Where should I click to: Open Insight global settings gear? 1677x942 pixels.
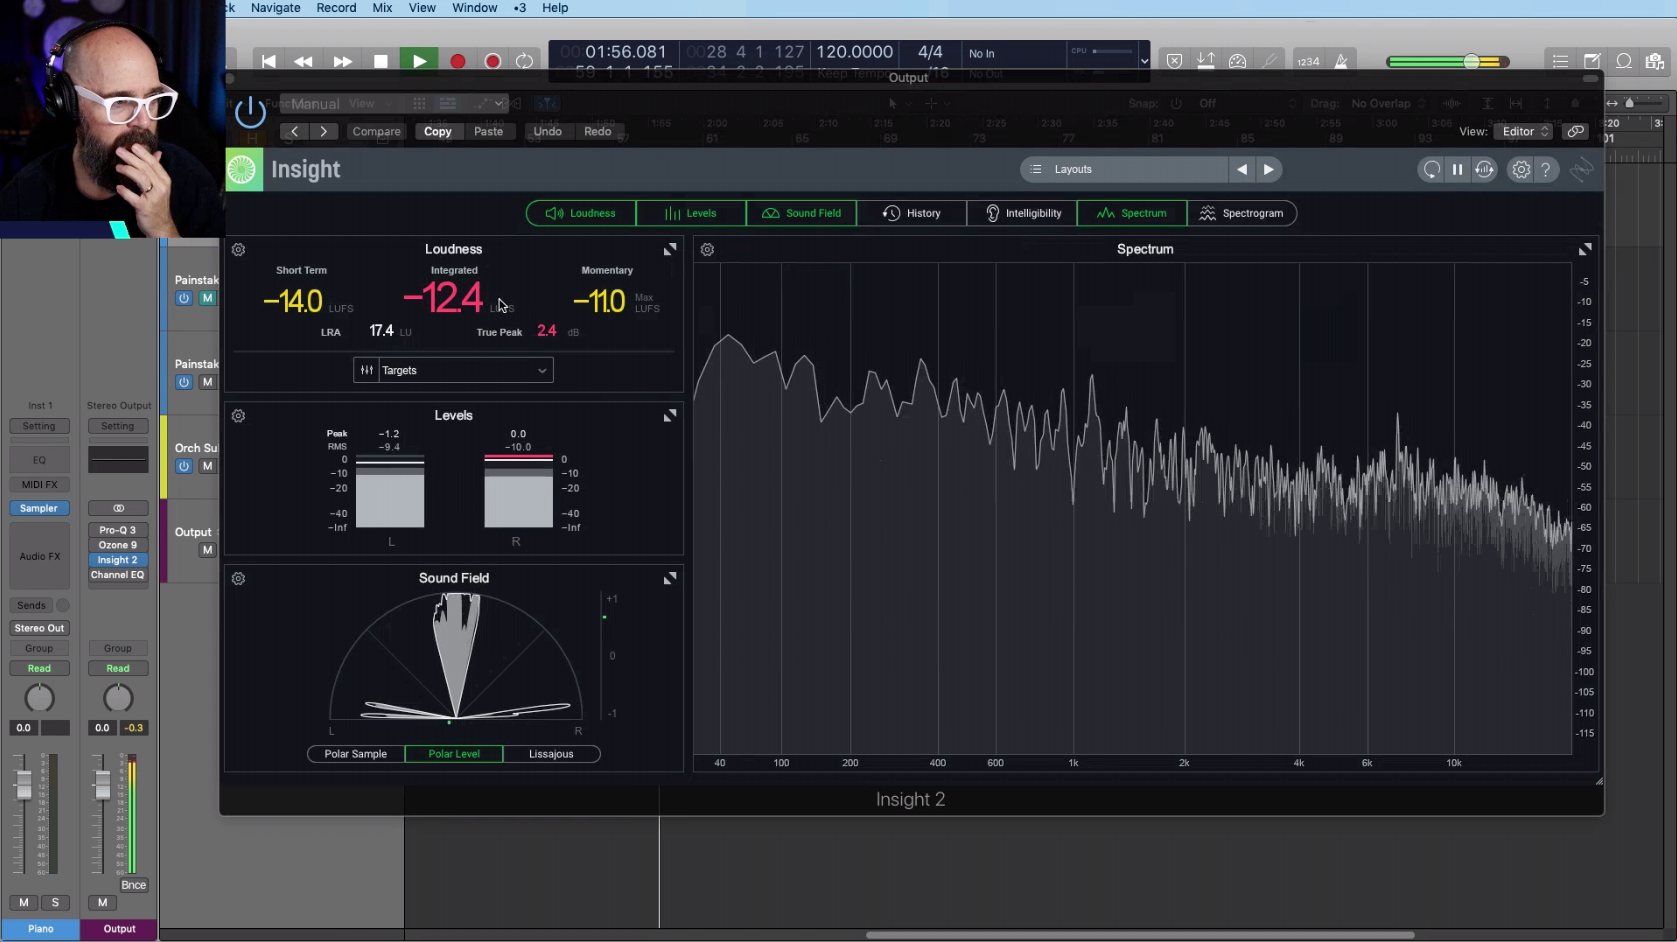tap(1520, 169)
